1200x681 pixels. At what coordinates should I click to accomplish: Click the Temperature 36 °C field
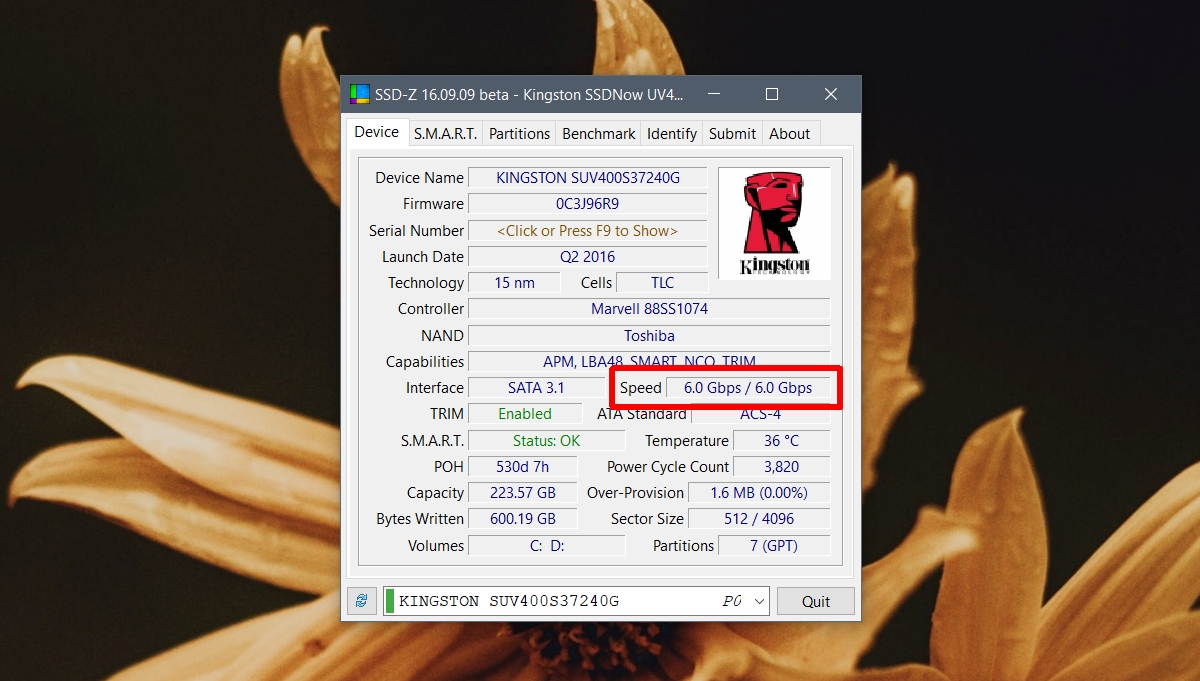click(x=782, y=440)
